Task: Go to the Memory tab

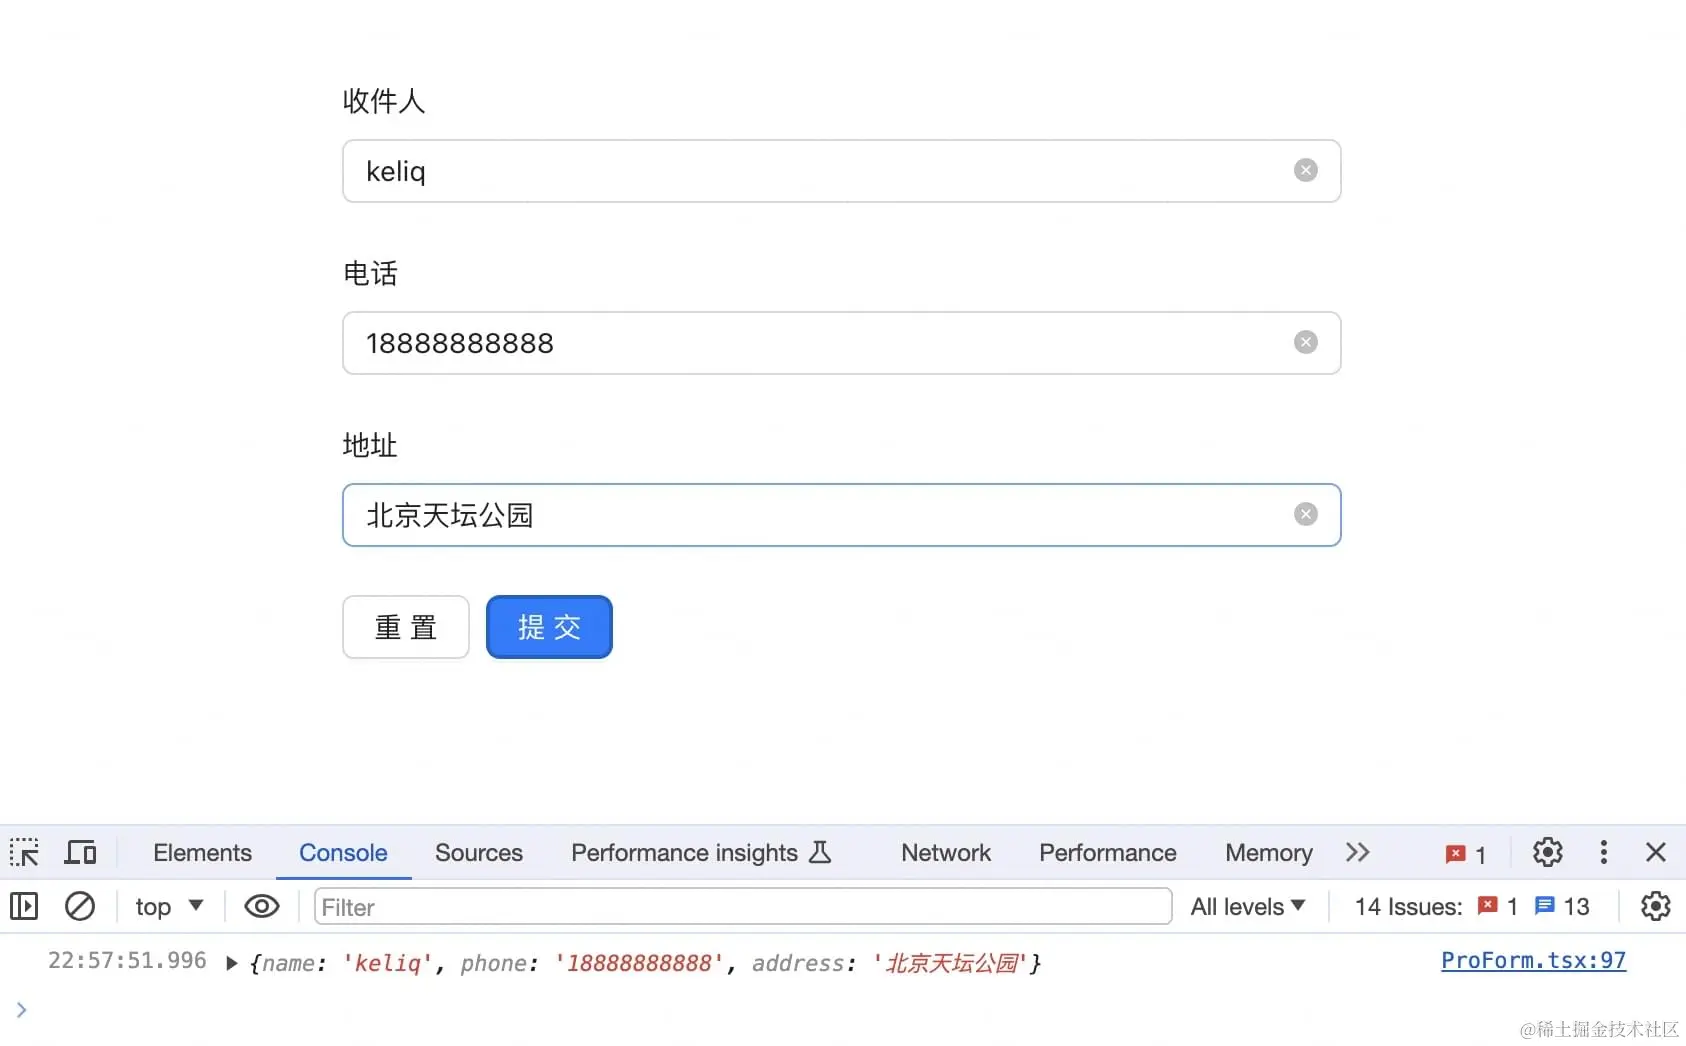Action: pos(1269,852)
